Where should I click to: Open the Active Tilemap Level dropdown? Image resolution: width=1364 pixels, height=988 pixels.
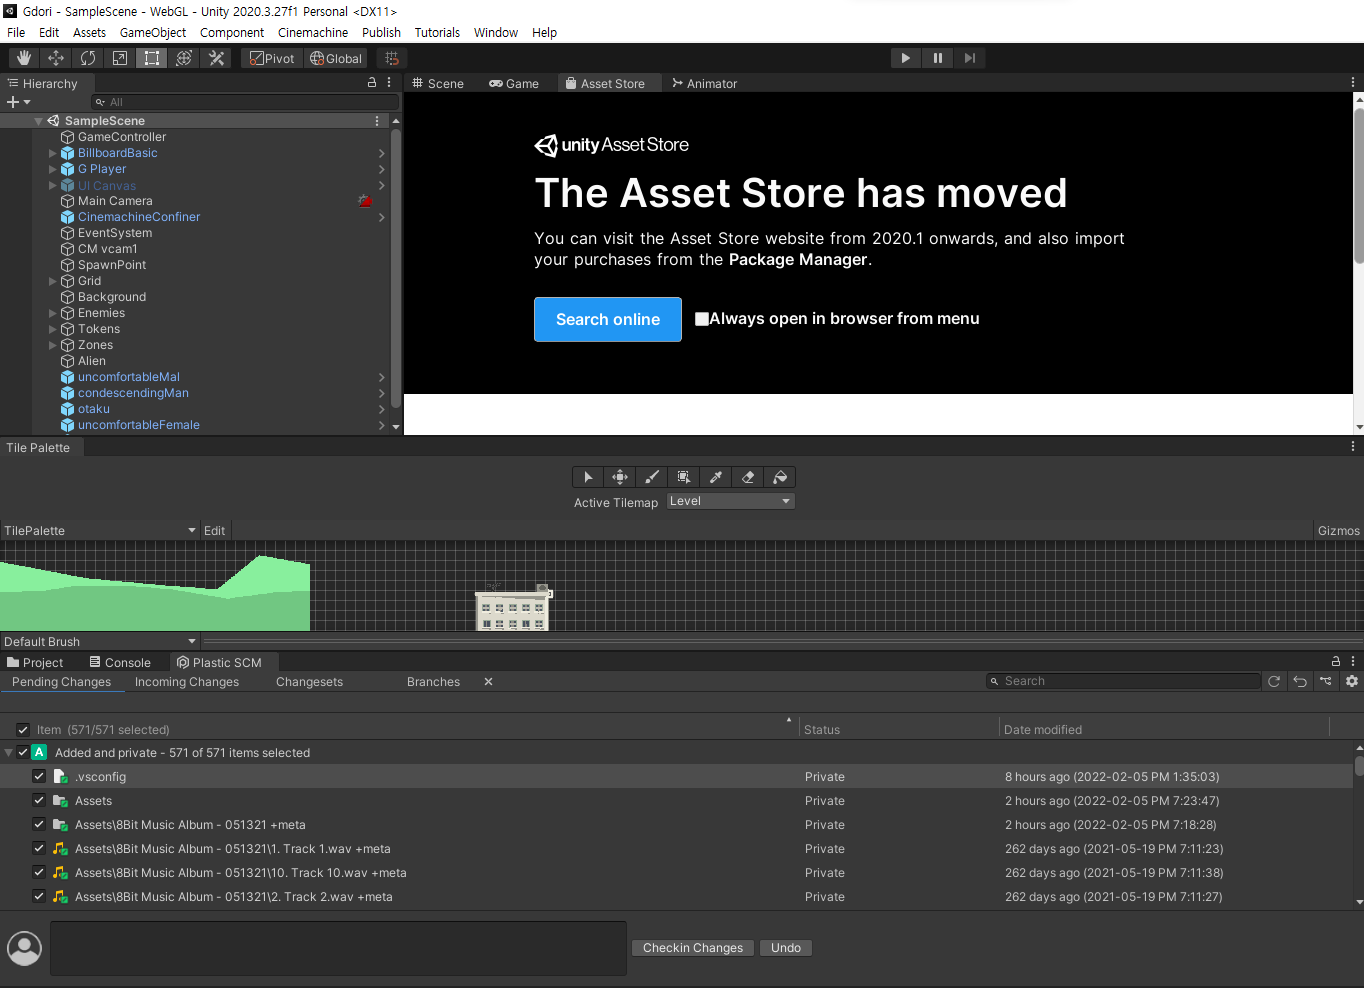(731, 501)
